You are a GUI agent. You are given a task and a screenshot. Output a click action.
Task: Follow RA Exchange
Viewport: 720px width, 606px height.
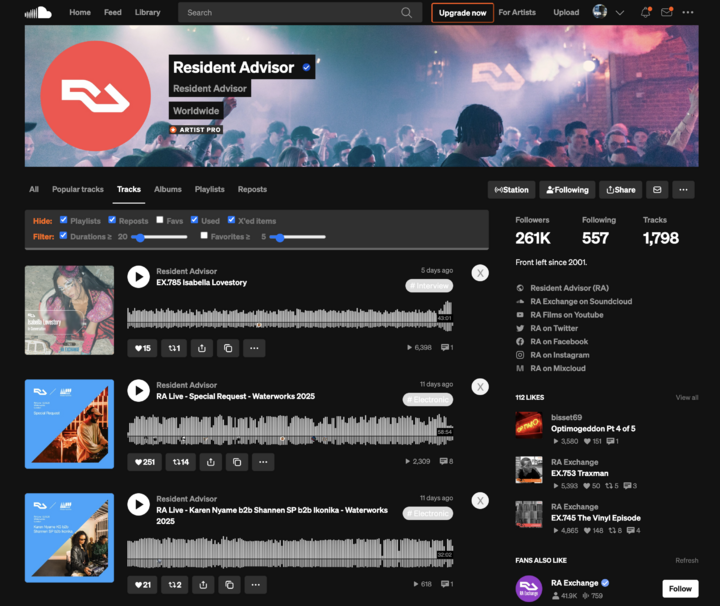click(x=680, y=589)
